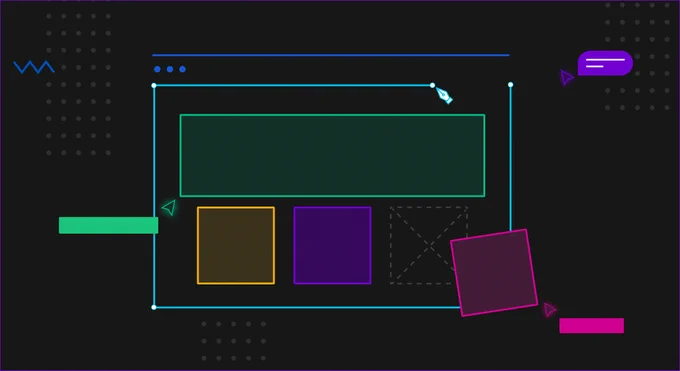Select the yellow outlined square
Viewport: 680px width, 371px height.
click(236, 246)
